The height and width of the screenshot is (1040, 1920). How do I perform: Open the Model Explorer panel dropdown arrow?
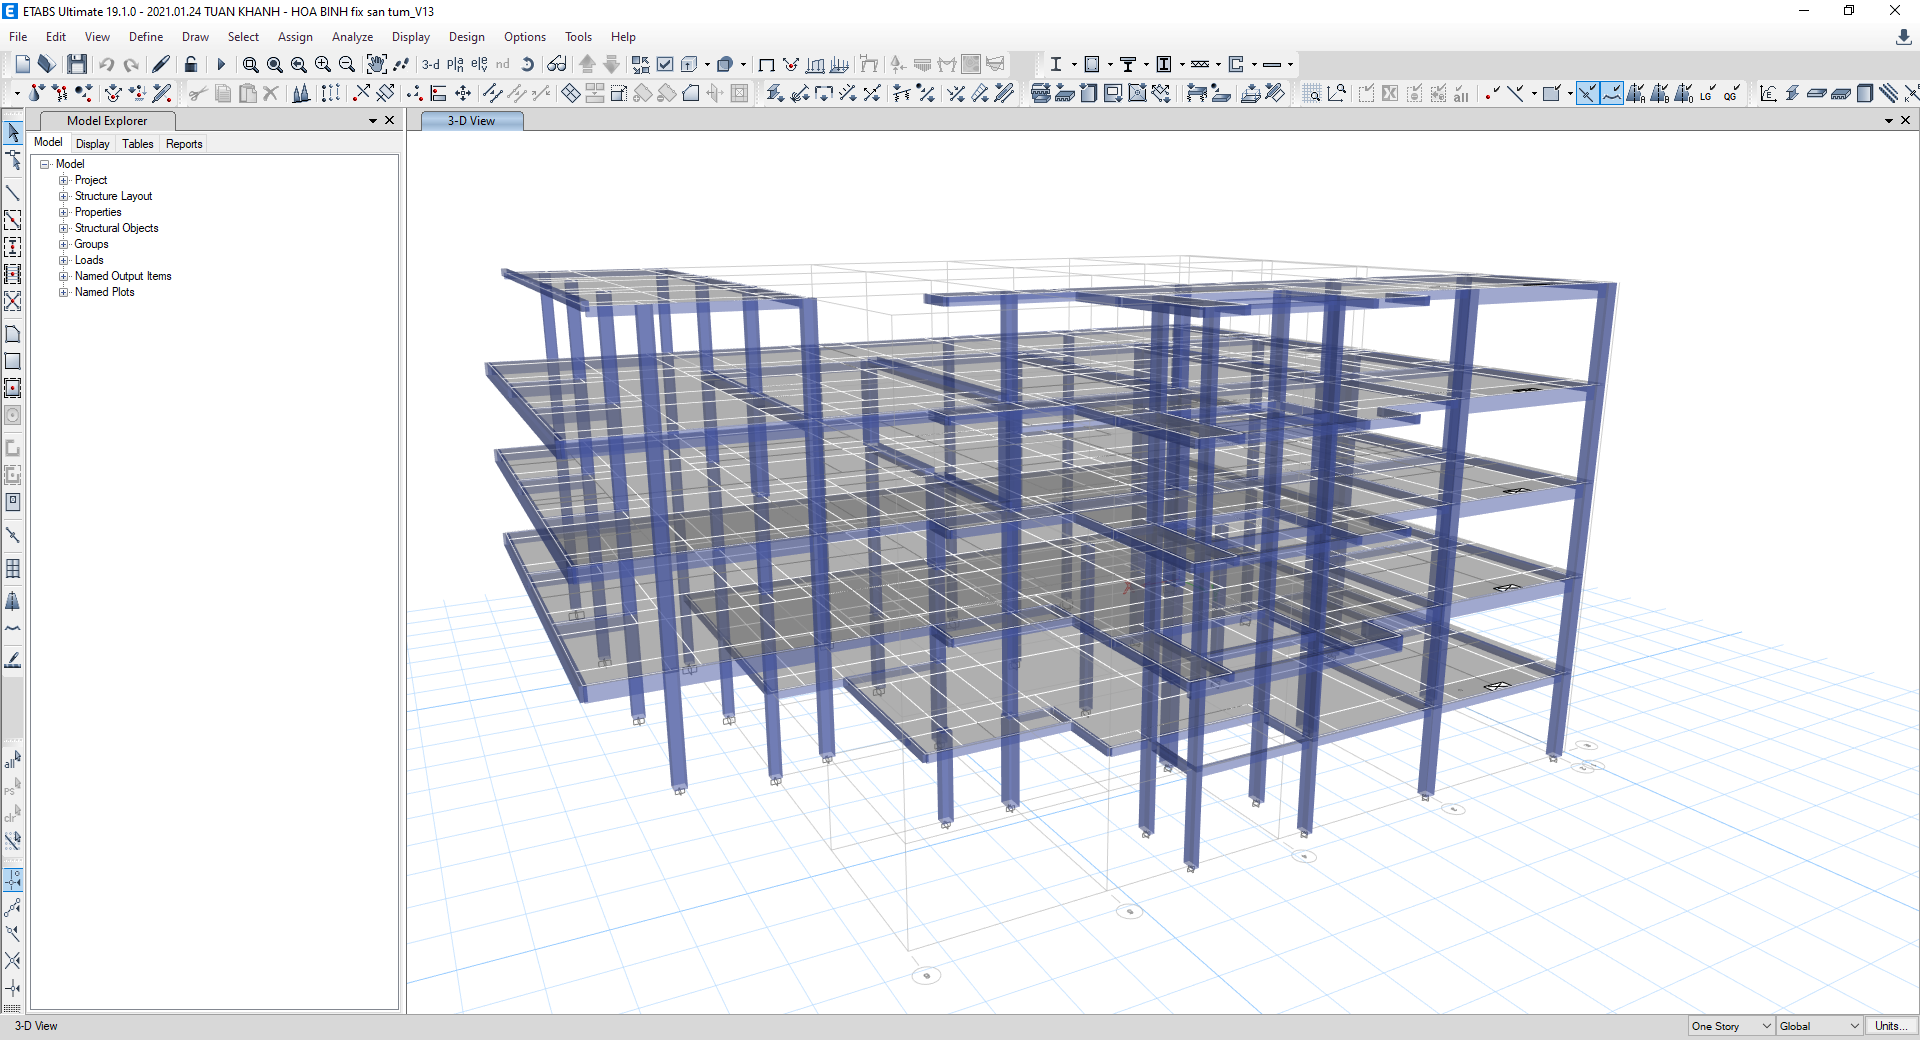(x=373, y=121)
